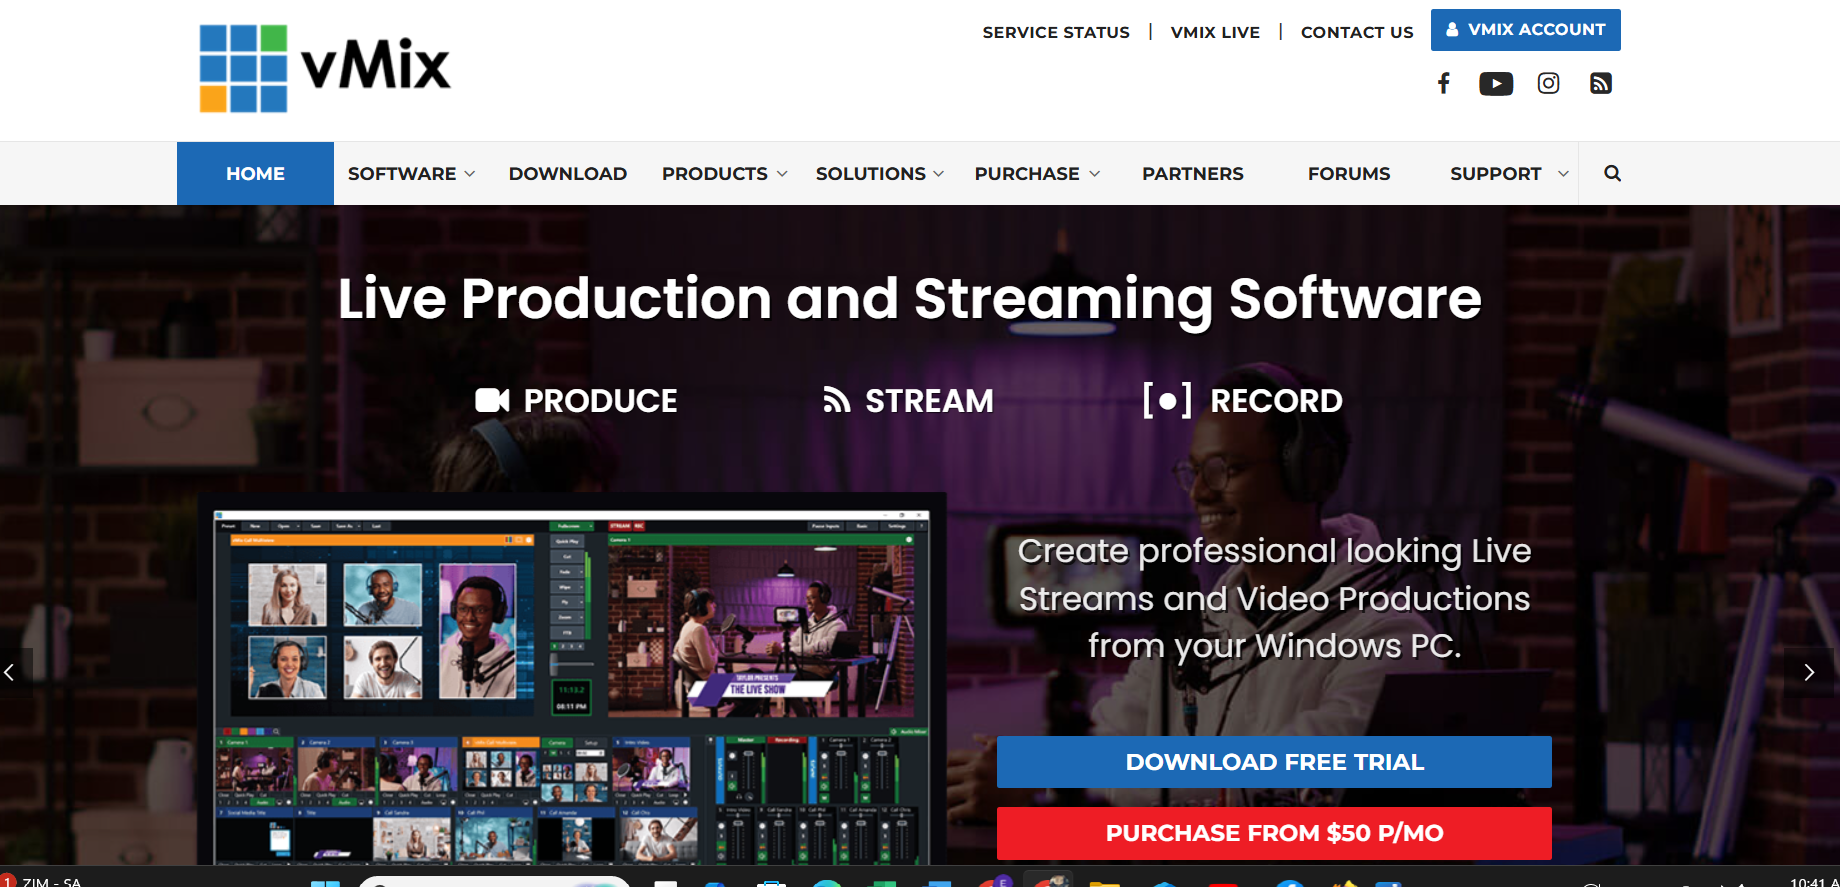1840x887 pixels.
Task: Open the Partners menu item
Action: point(1193,173)
